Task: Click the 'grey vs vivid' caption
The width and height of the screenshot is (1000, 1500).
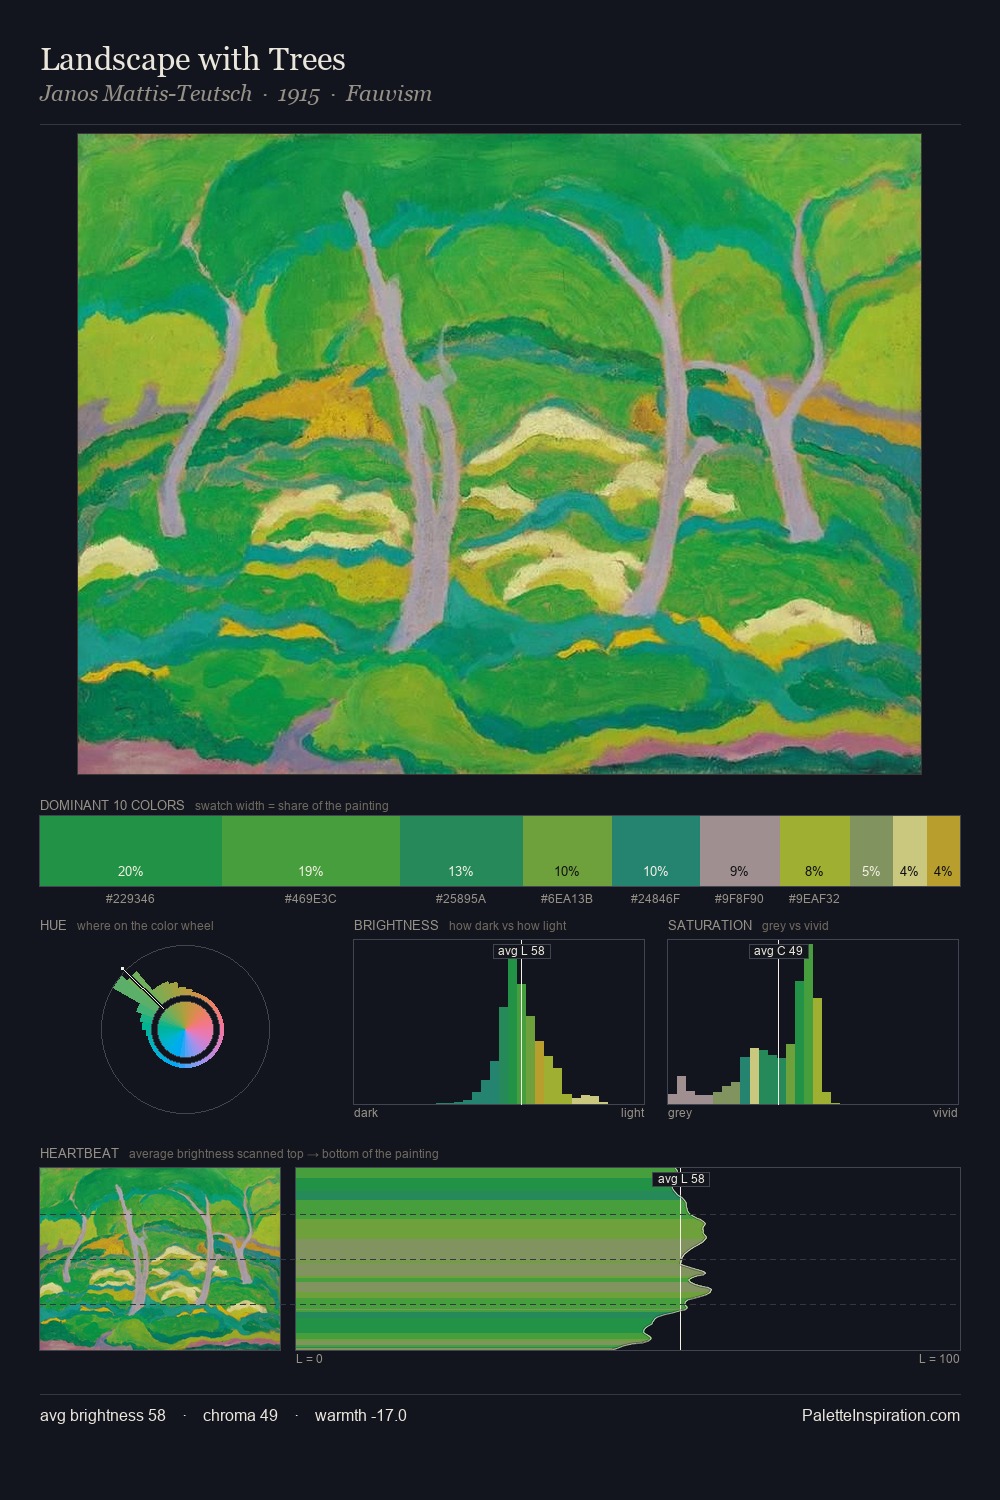Action: (795, 926)
